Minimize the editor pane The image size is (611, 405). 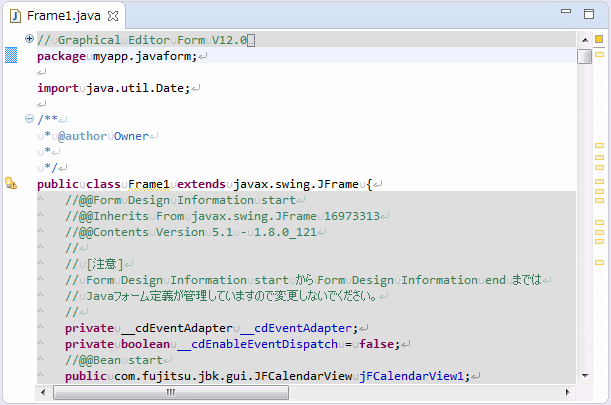click(566, 11)
